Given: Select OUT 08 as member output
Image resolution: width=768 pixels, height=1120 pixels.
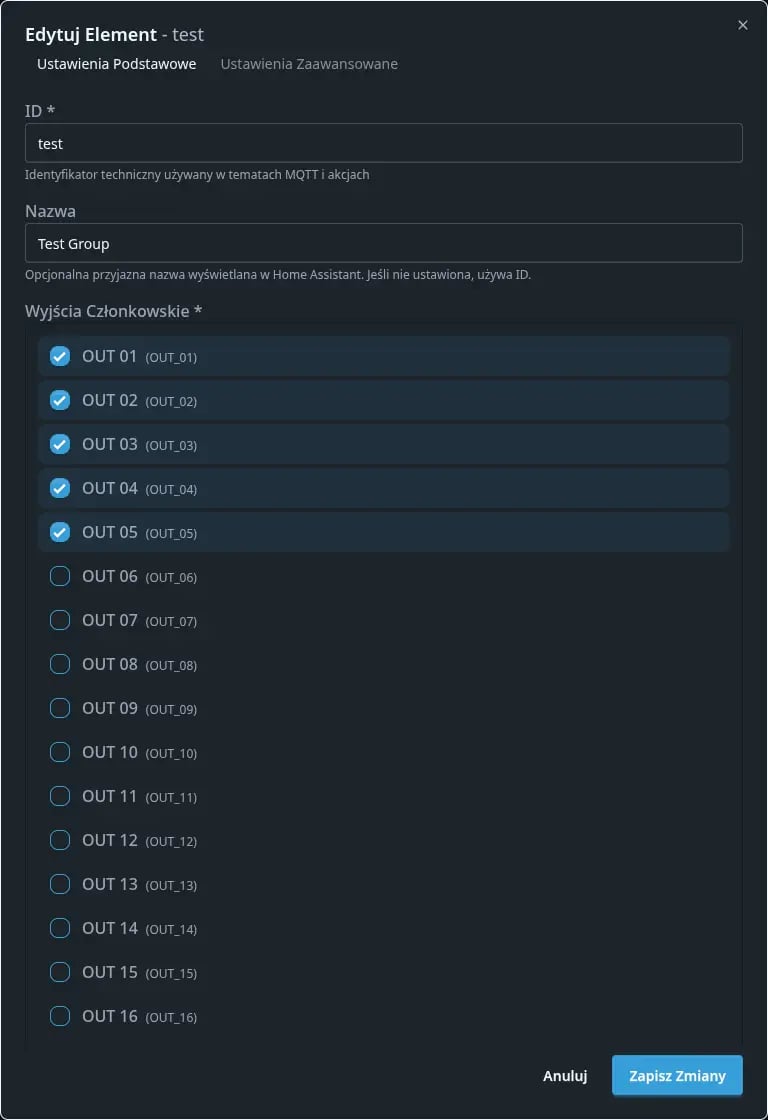Looking at the screenshot, I should click(59, 664).
